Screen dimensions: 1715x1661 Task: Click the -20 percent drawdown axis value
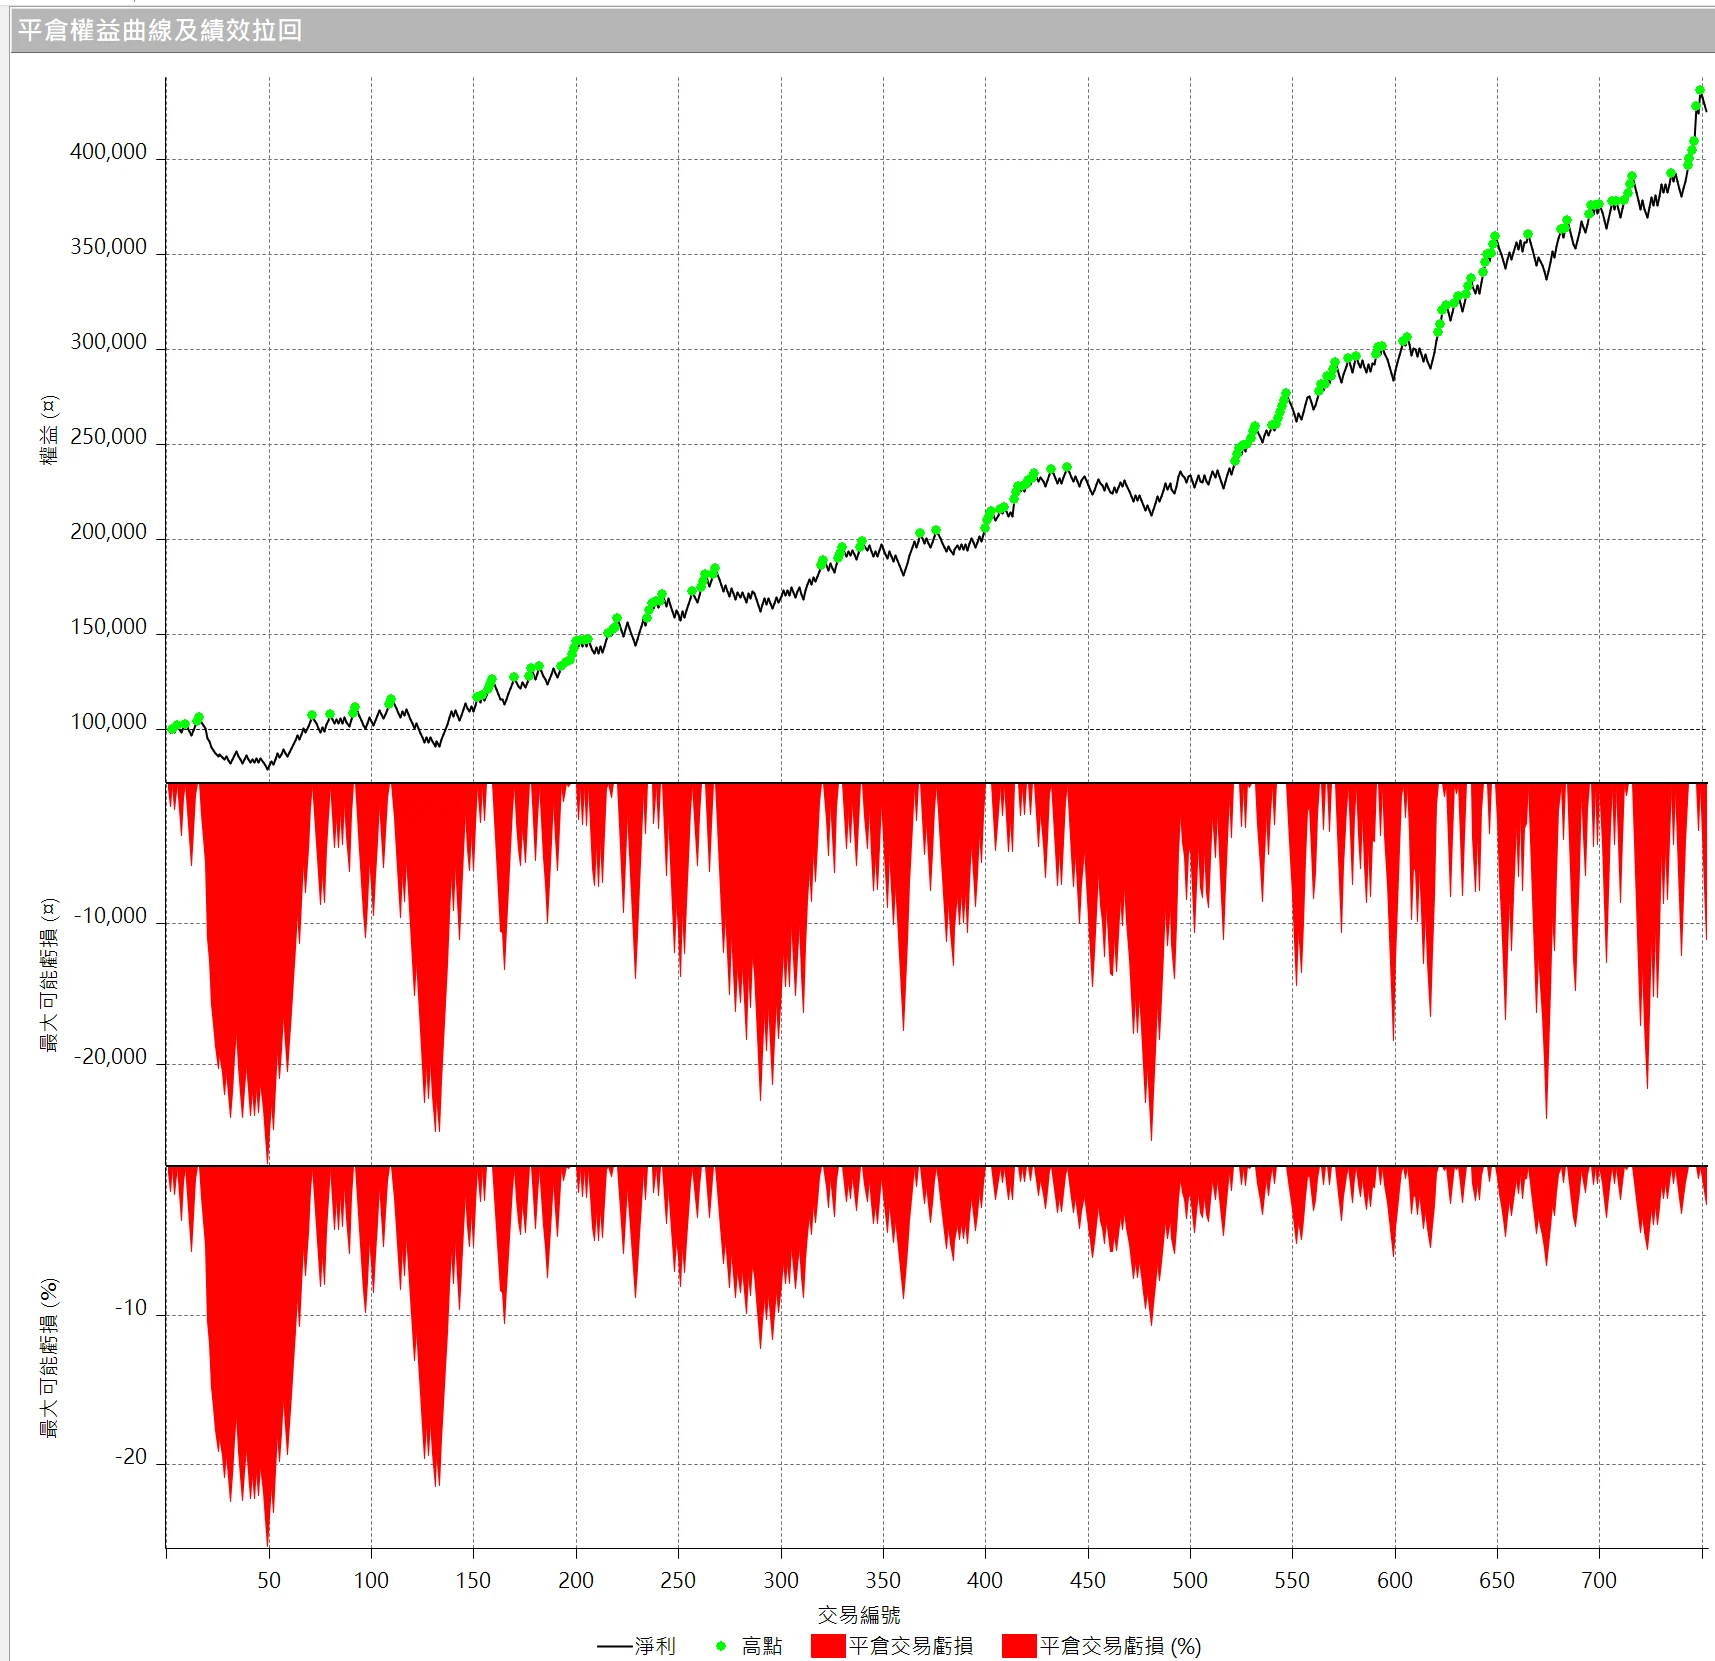tap(131, 1457)
